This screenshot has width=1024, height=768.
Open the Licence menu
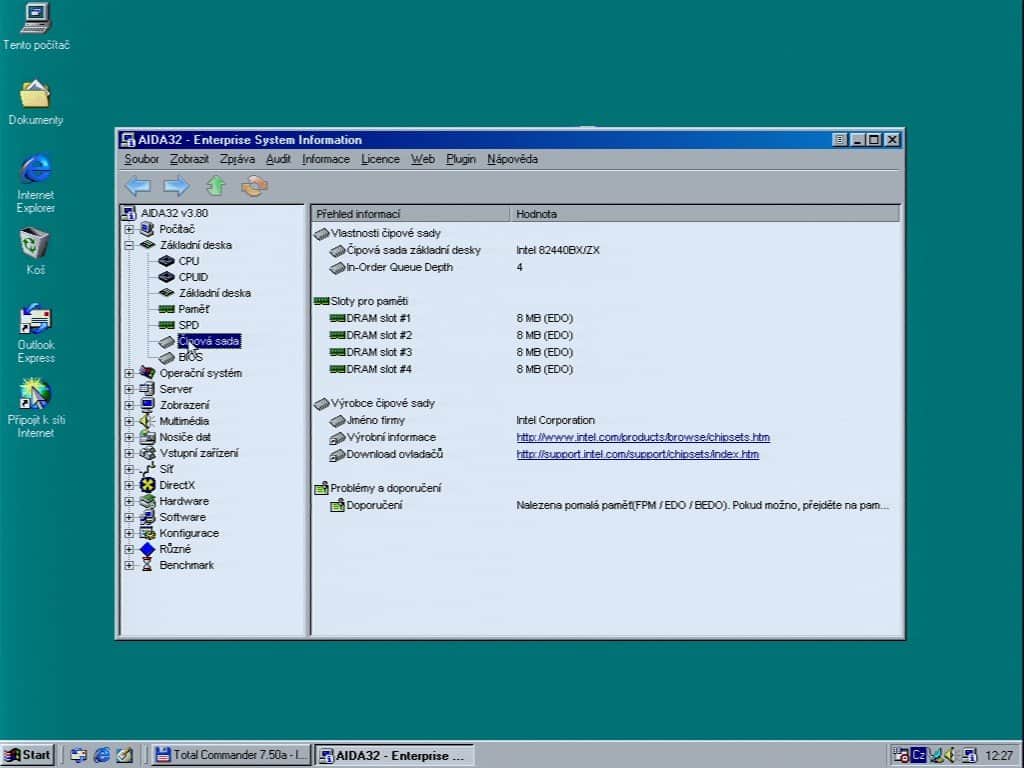pos(380,159)
